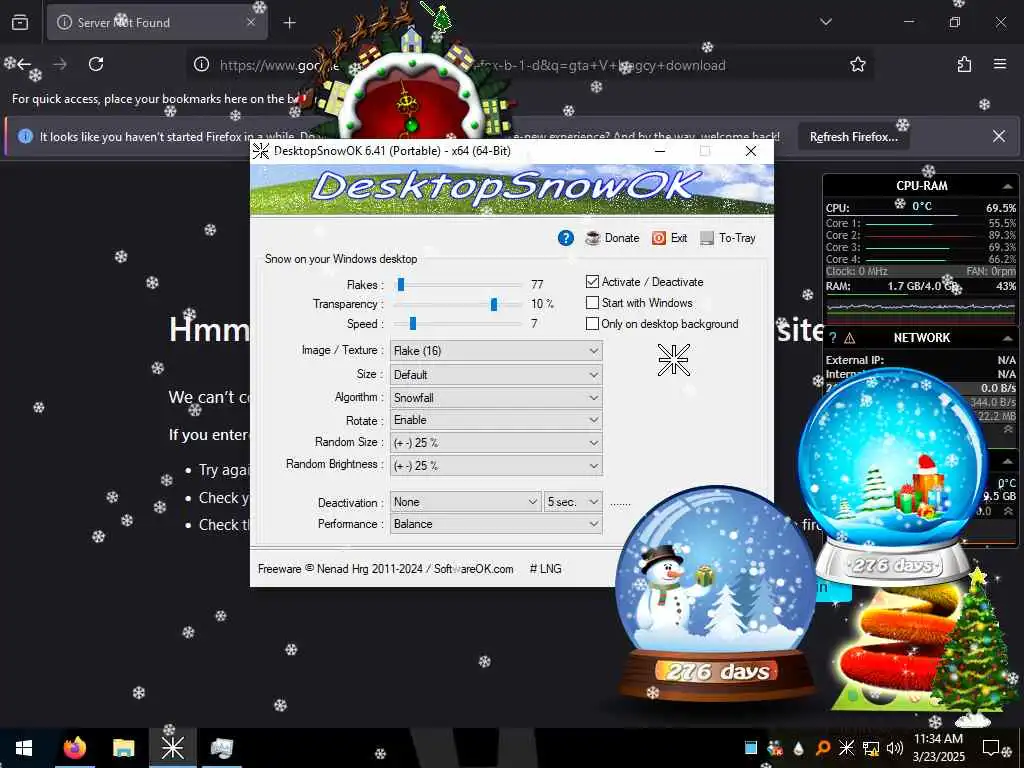Click the orange magnifier tray icon
Image resolution: width=1024 pixels, height=768 pixels.
822,748
